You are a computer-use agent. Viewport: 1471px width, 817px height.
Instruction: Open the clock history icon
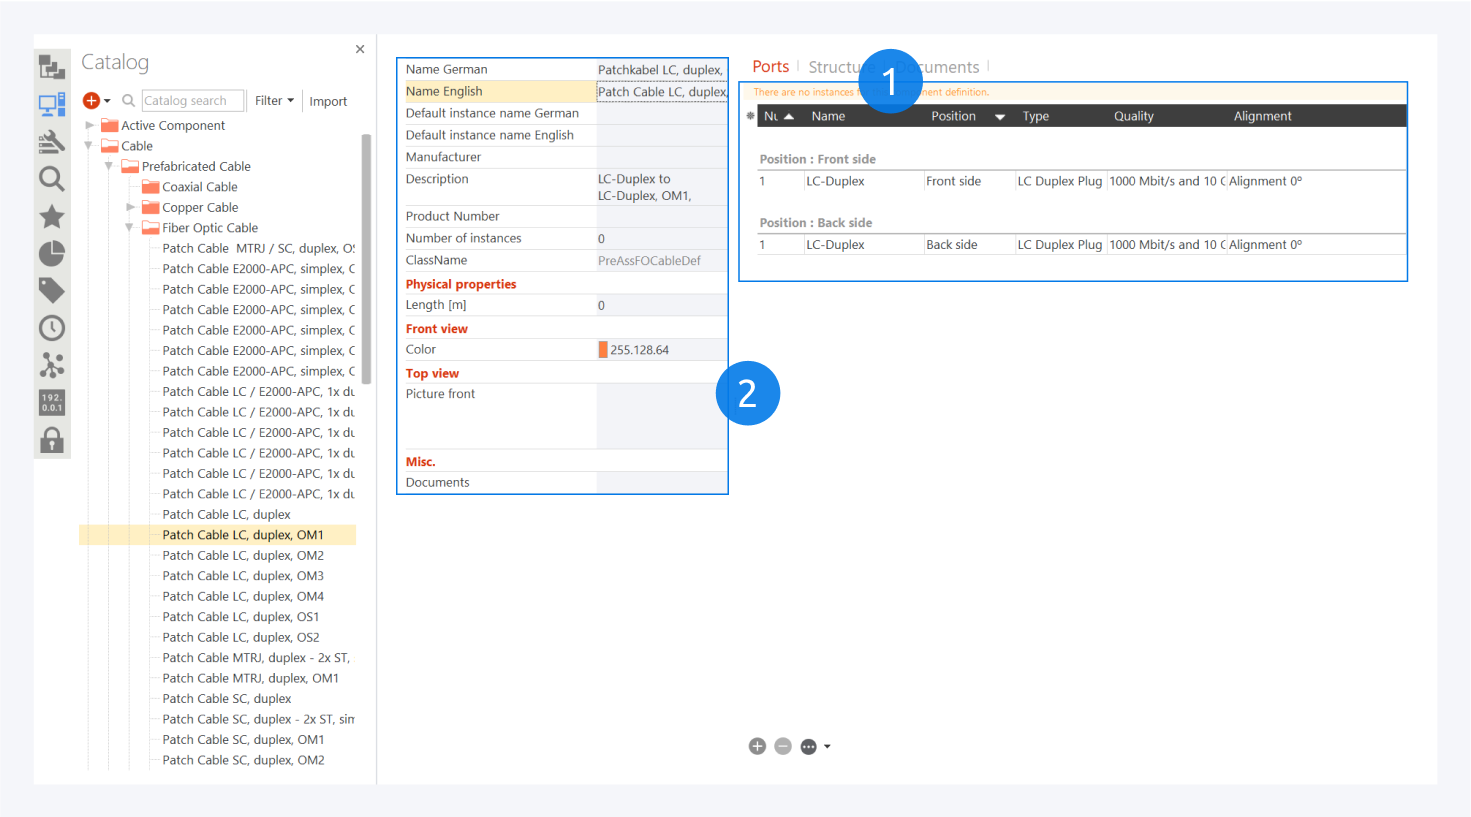pos(51,328)
